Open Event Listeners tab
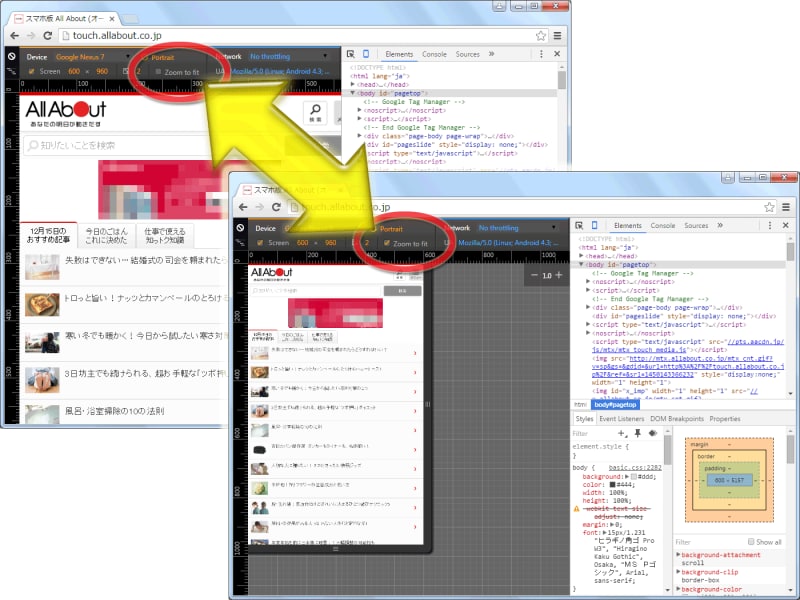 point(621,418)
